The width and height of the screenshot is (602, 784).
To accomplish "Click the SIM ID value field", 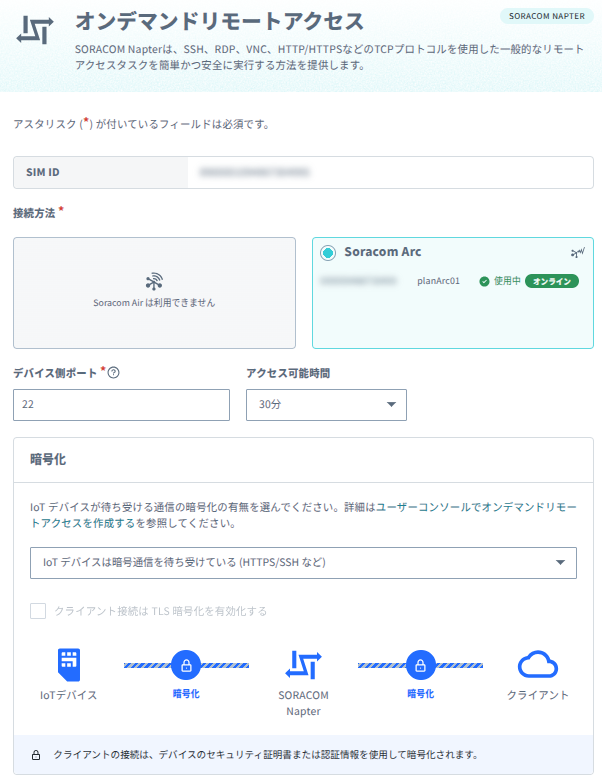I will [x=390, y=172].
